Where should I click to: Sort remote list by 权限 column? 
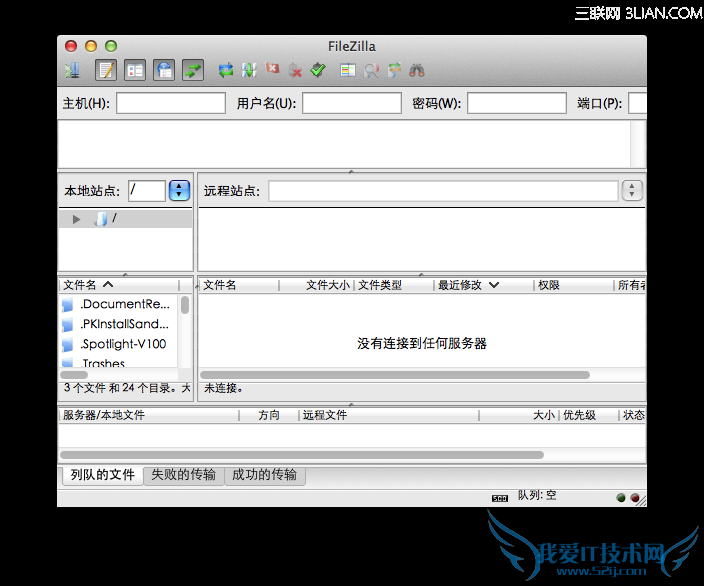(x=573, y=285)
